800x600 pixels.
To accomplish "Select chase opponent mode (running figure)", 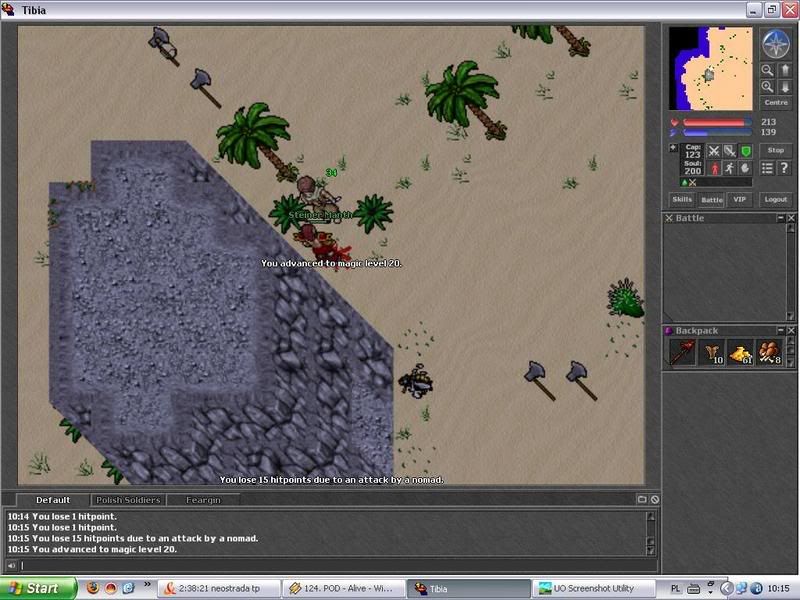I will click(730, 168).
